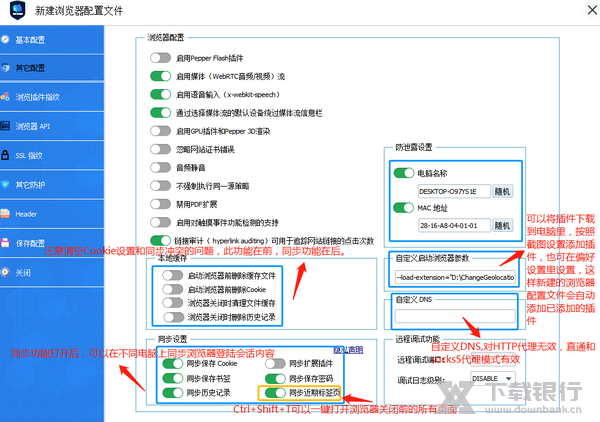The width and height of the screenshot is (600, 422).
Task: Open the 基本配置 tab
Action: [30, 40]
